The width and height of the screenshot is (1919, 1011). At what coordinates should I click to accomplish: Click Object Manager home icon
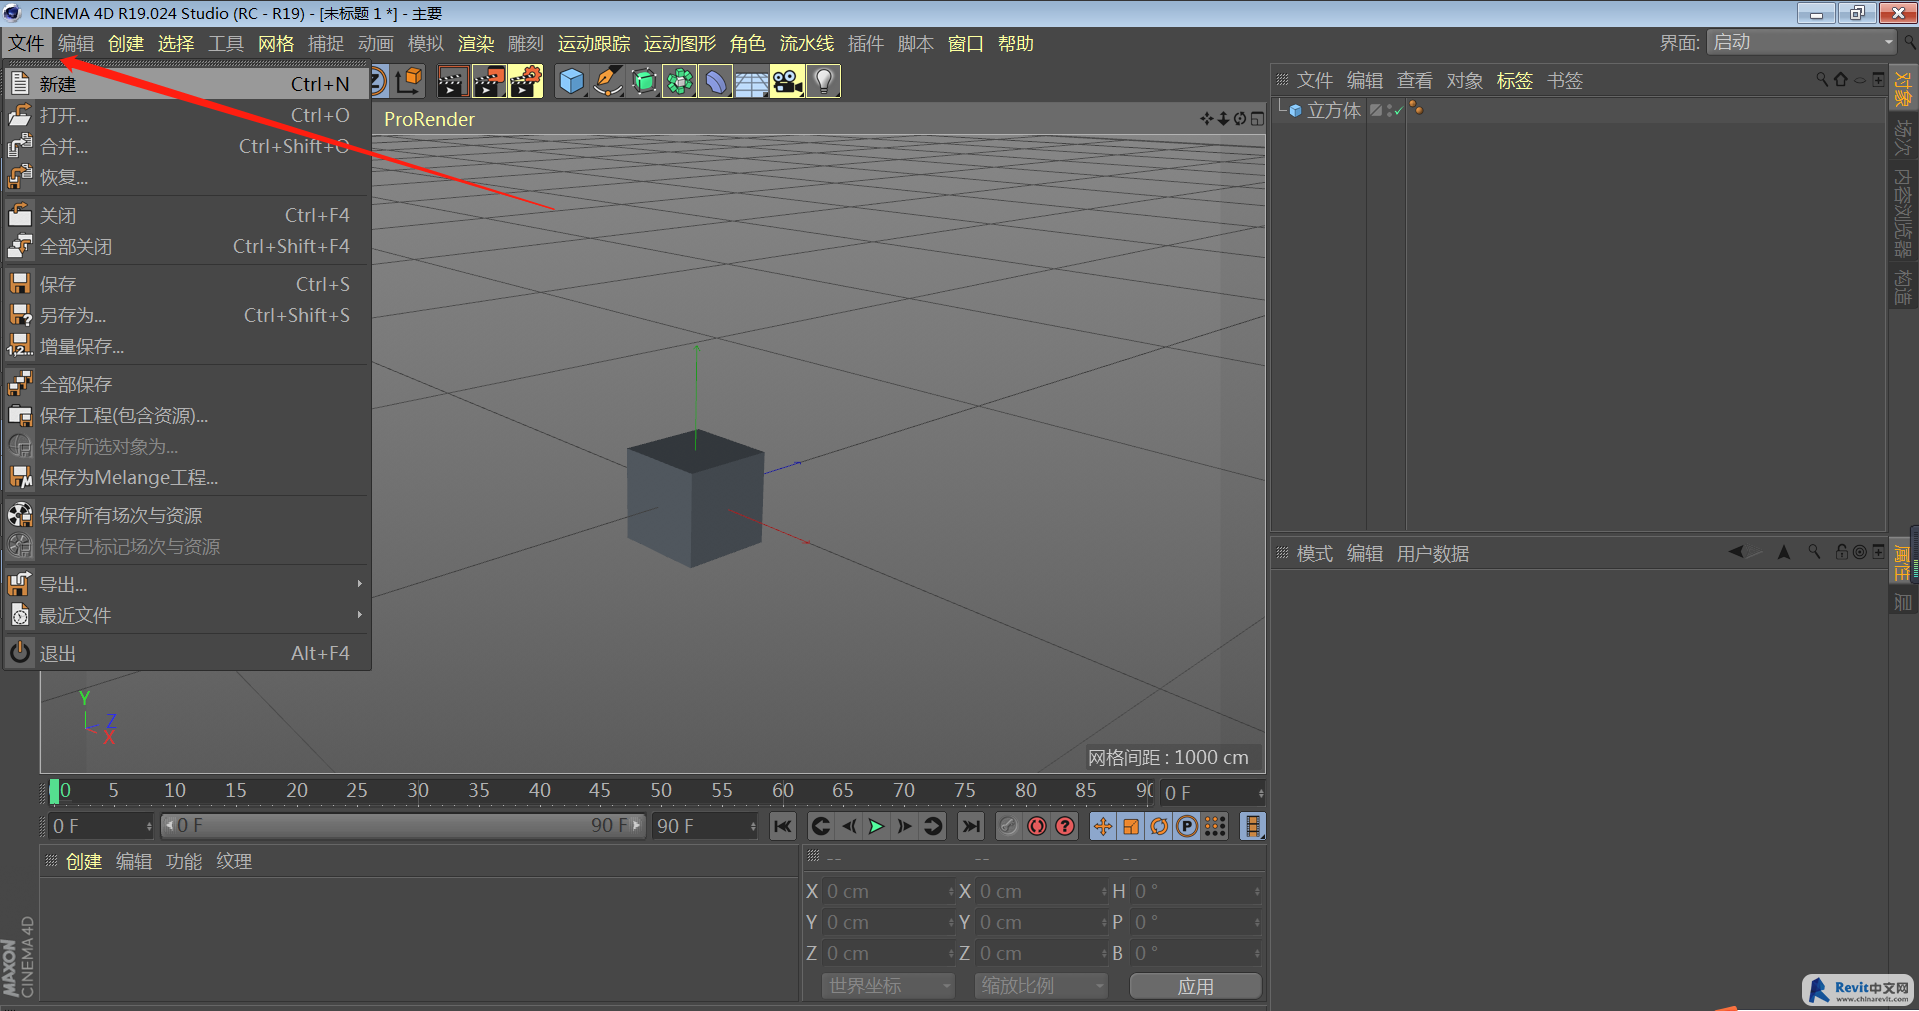click(1841, 80)
